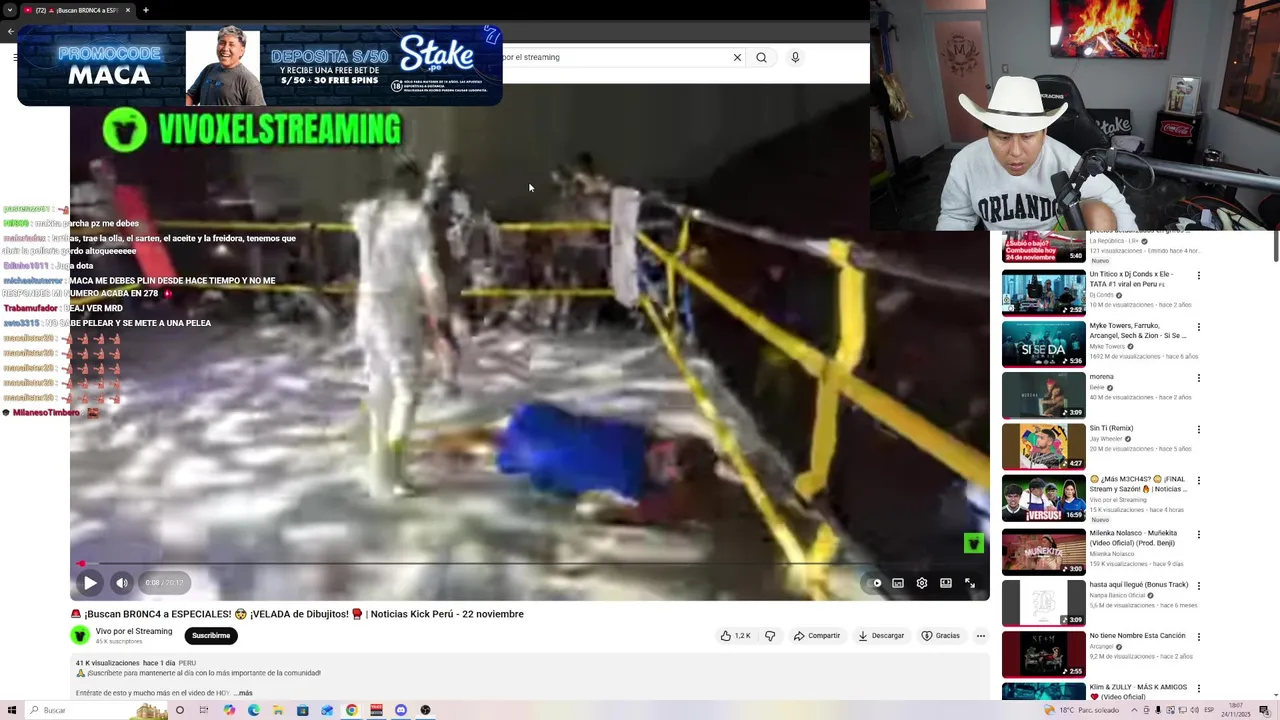The width and height of the screenshot is (1280, 720).
Task: Open subtitles option in the player controls
Action: pos(898,583)
